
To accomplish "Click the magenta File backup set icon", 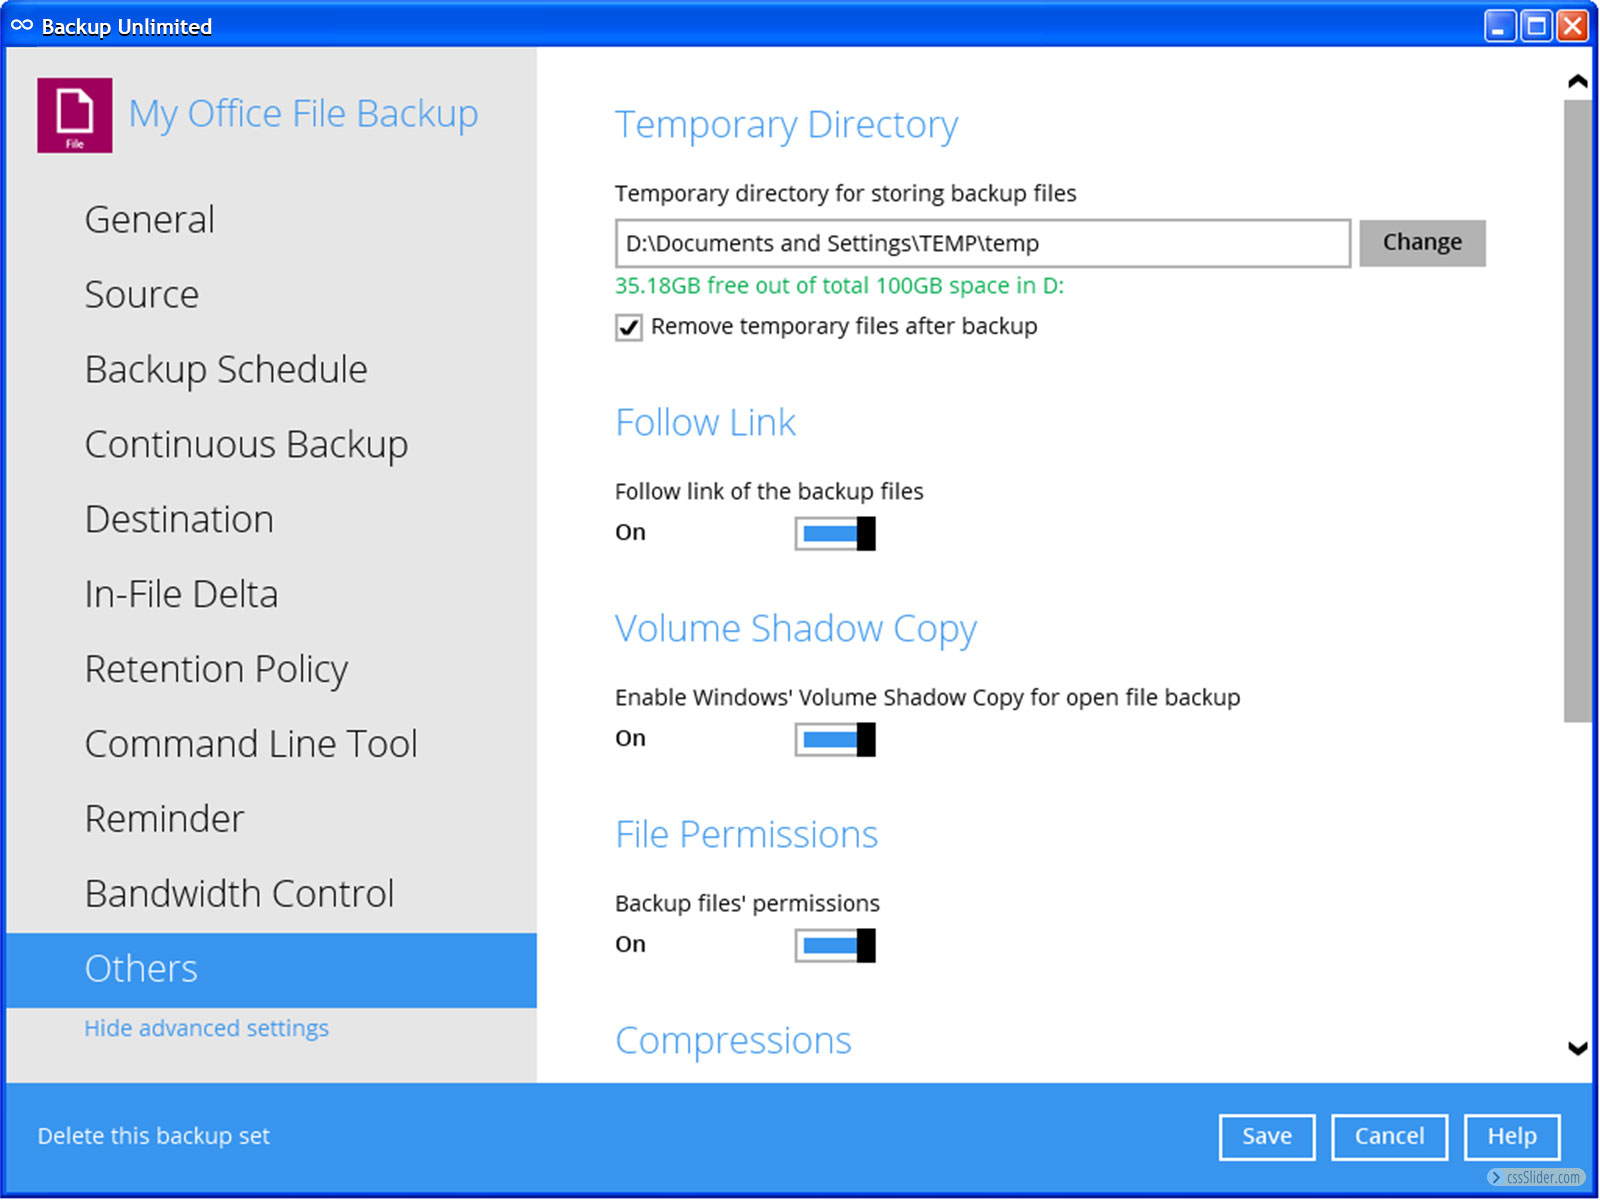I will tap(75, 115).
